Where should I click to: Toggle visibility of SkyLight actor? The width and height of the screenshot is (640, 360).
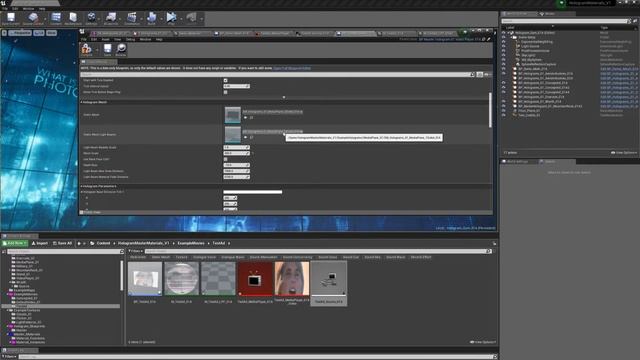coord(504,55)
